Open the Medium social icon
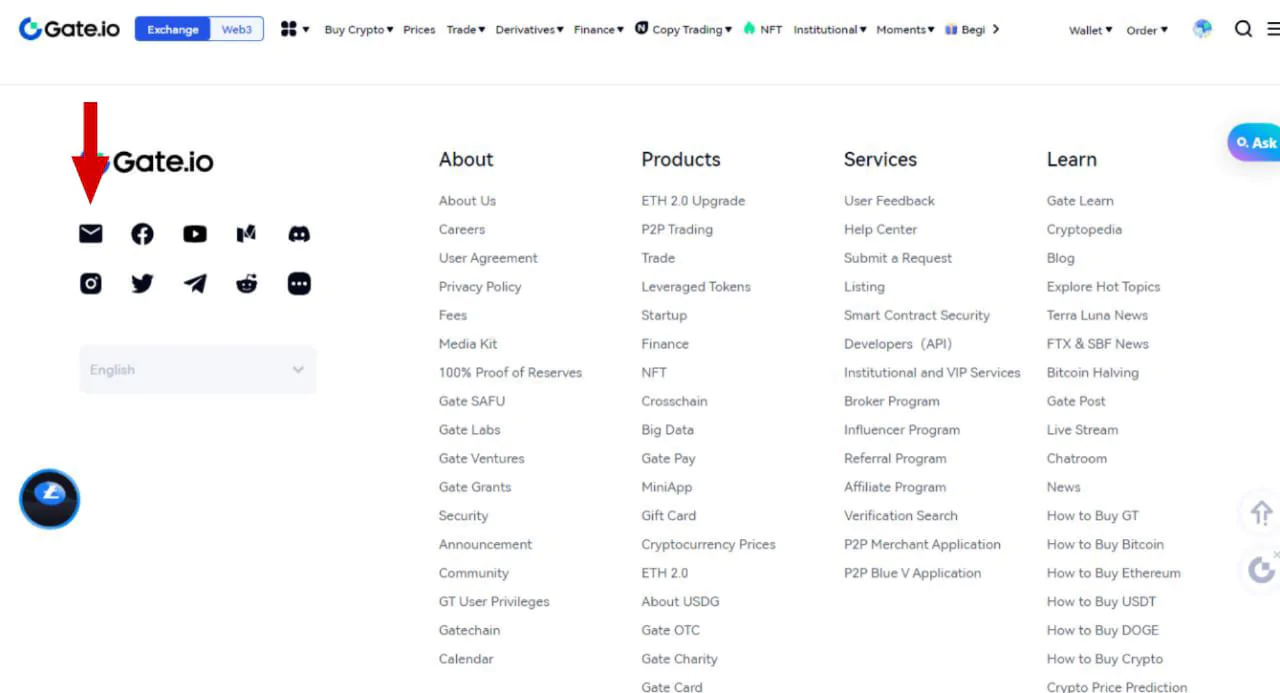The width and height of the screenshot is (1280, 693). (247, 233)
